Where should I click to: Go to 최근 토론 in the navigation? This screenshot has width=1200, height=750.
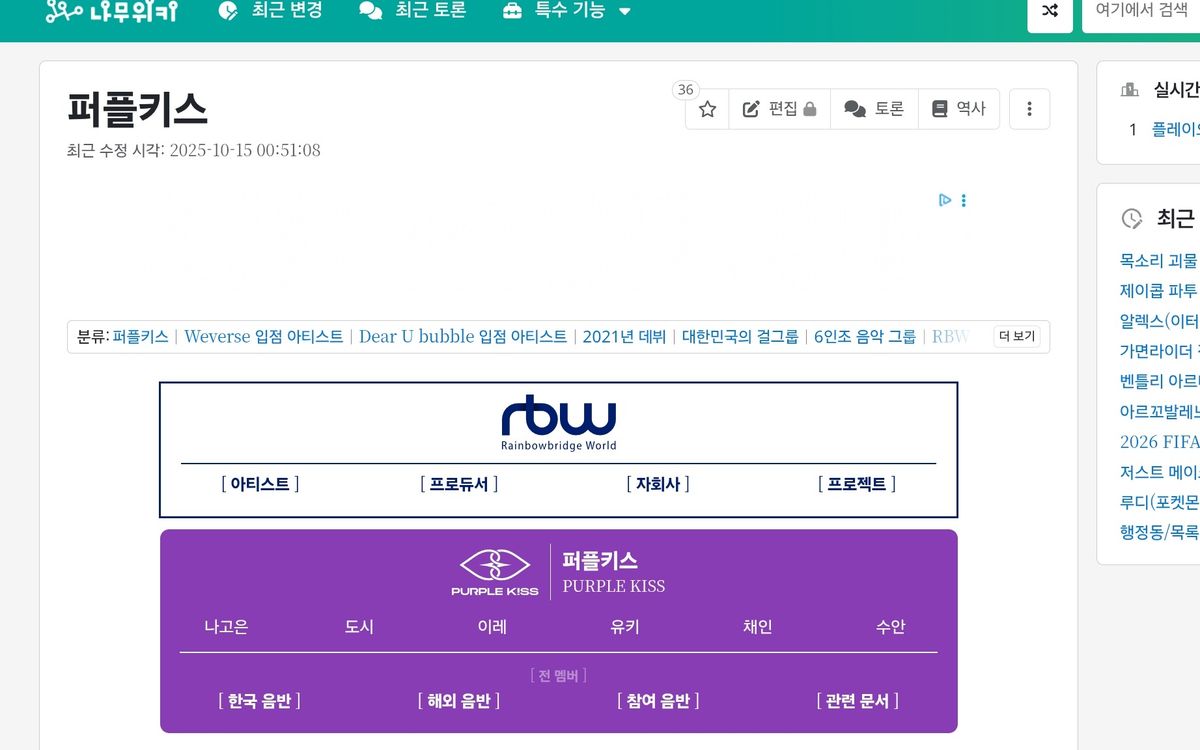(413, 11)
